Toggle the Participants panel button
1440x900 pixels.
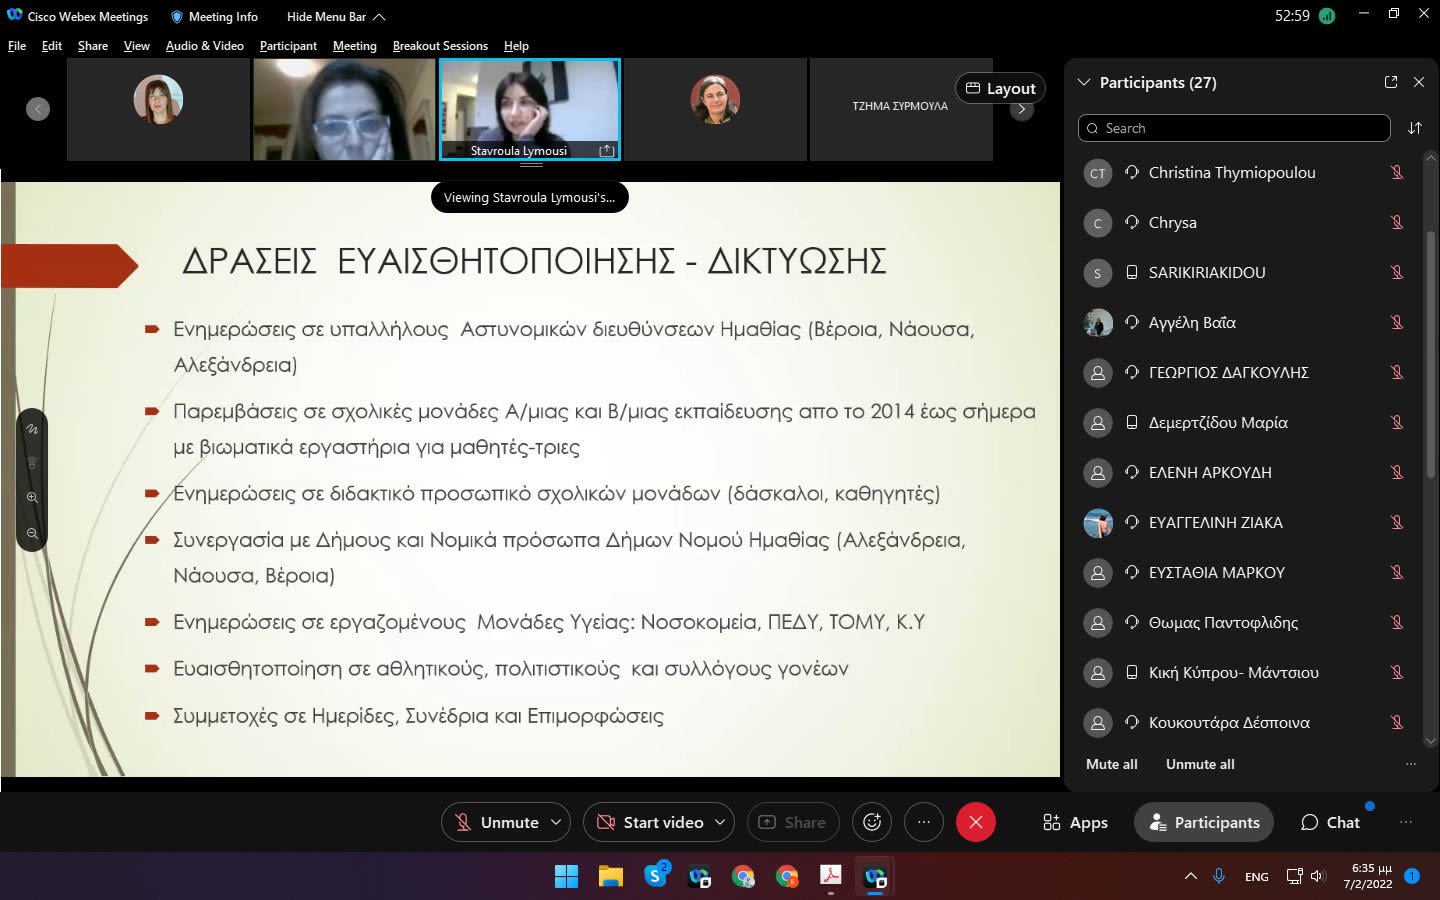point(1204,822)
